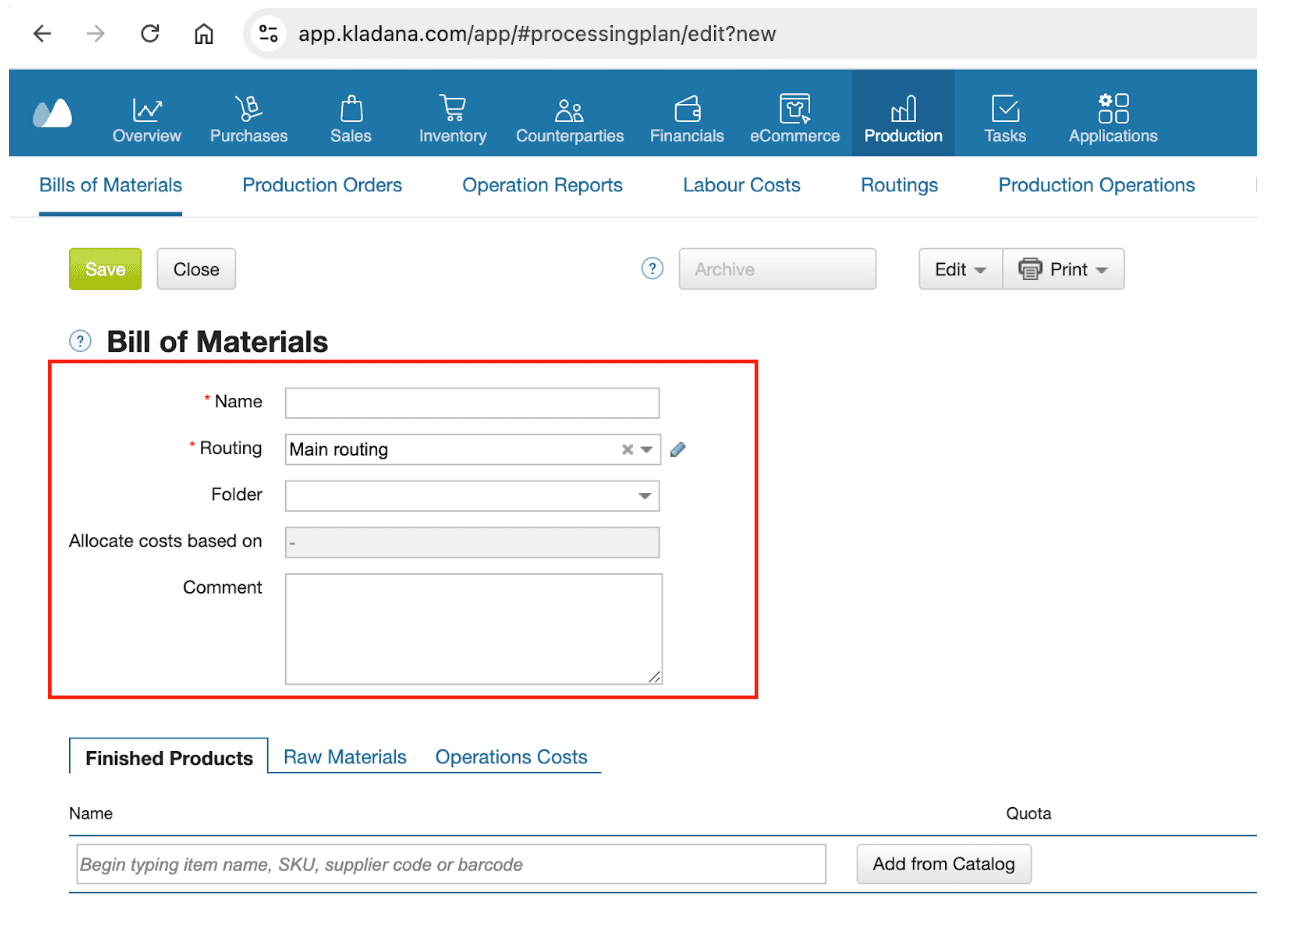This screenshot has width=1292, height=936.
Task: Click Add from Catalog button
Action: click(x=943, y=864)
